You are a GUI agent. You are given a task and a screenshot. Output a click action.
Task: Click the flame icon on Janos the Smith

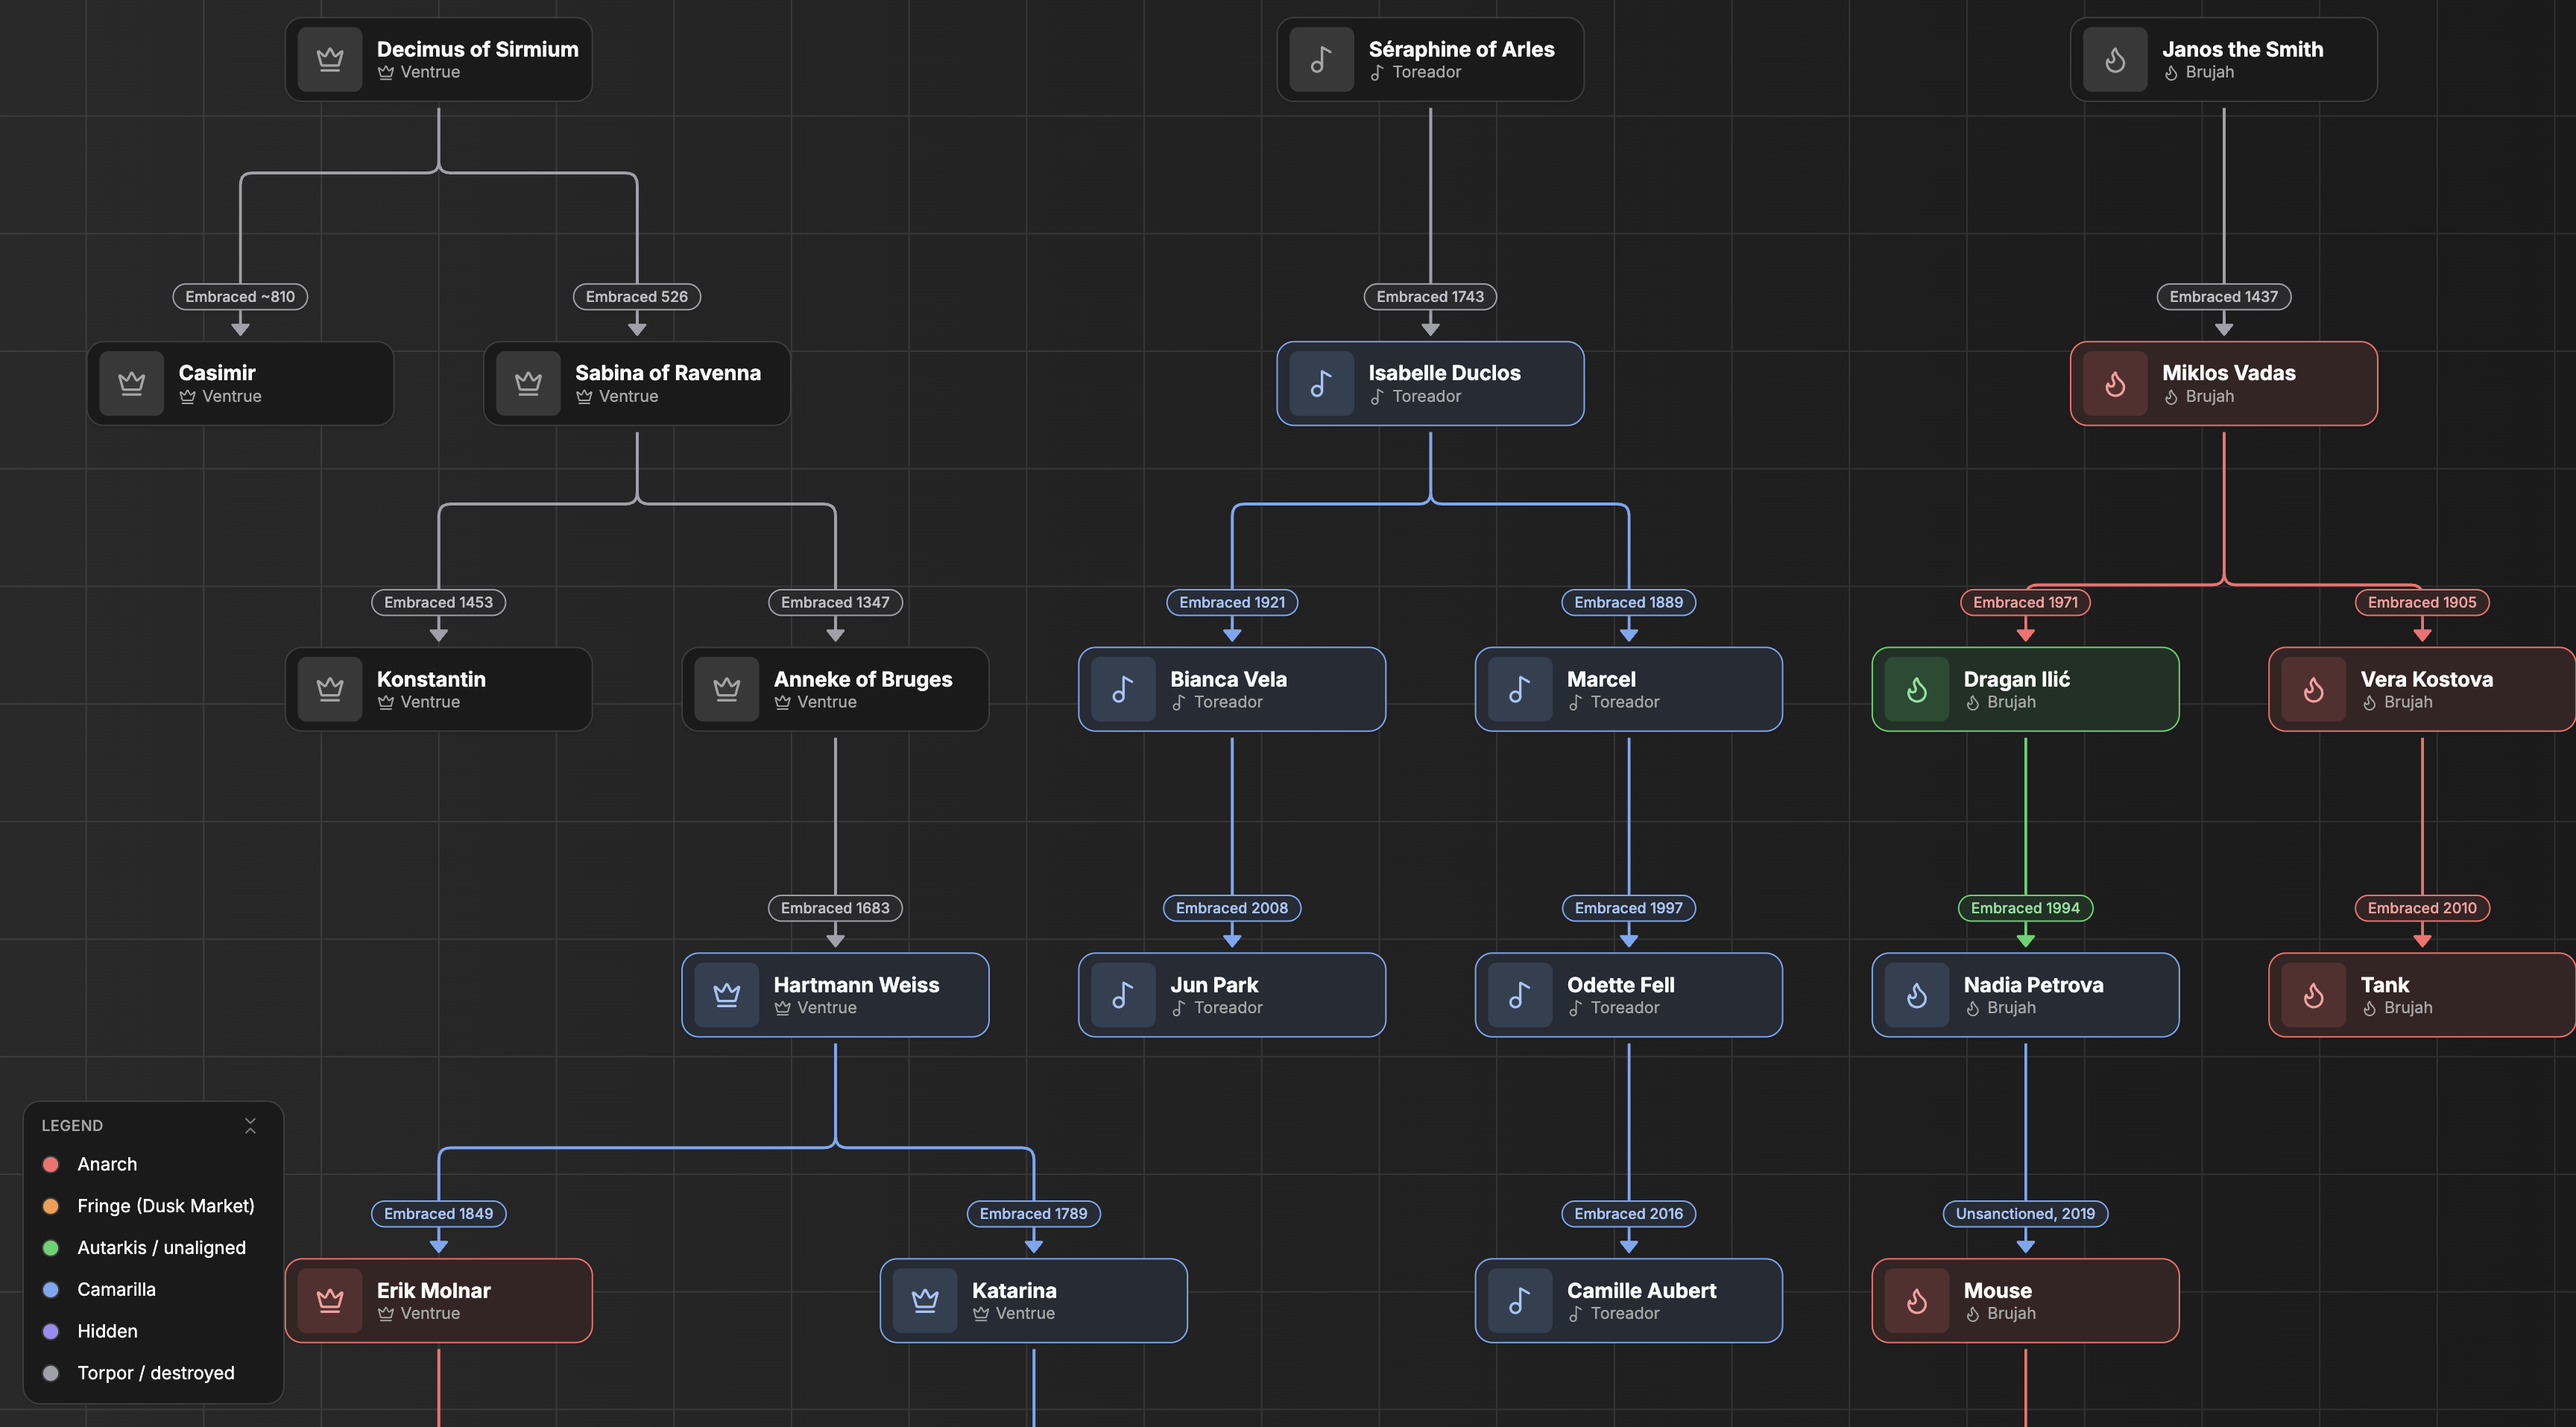(2115, 60)
